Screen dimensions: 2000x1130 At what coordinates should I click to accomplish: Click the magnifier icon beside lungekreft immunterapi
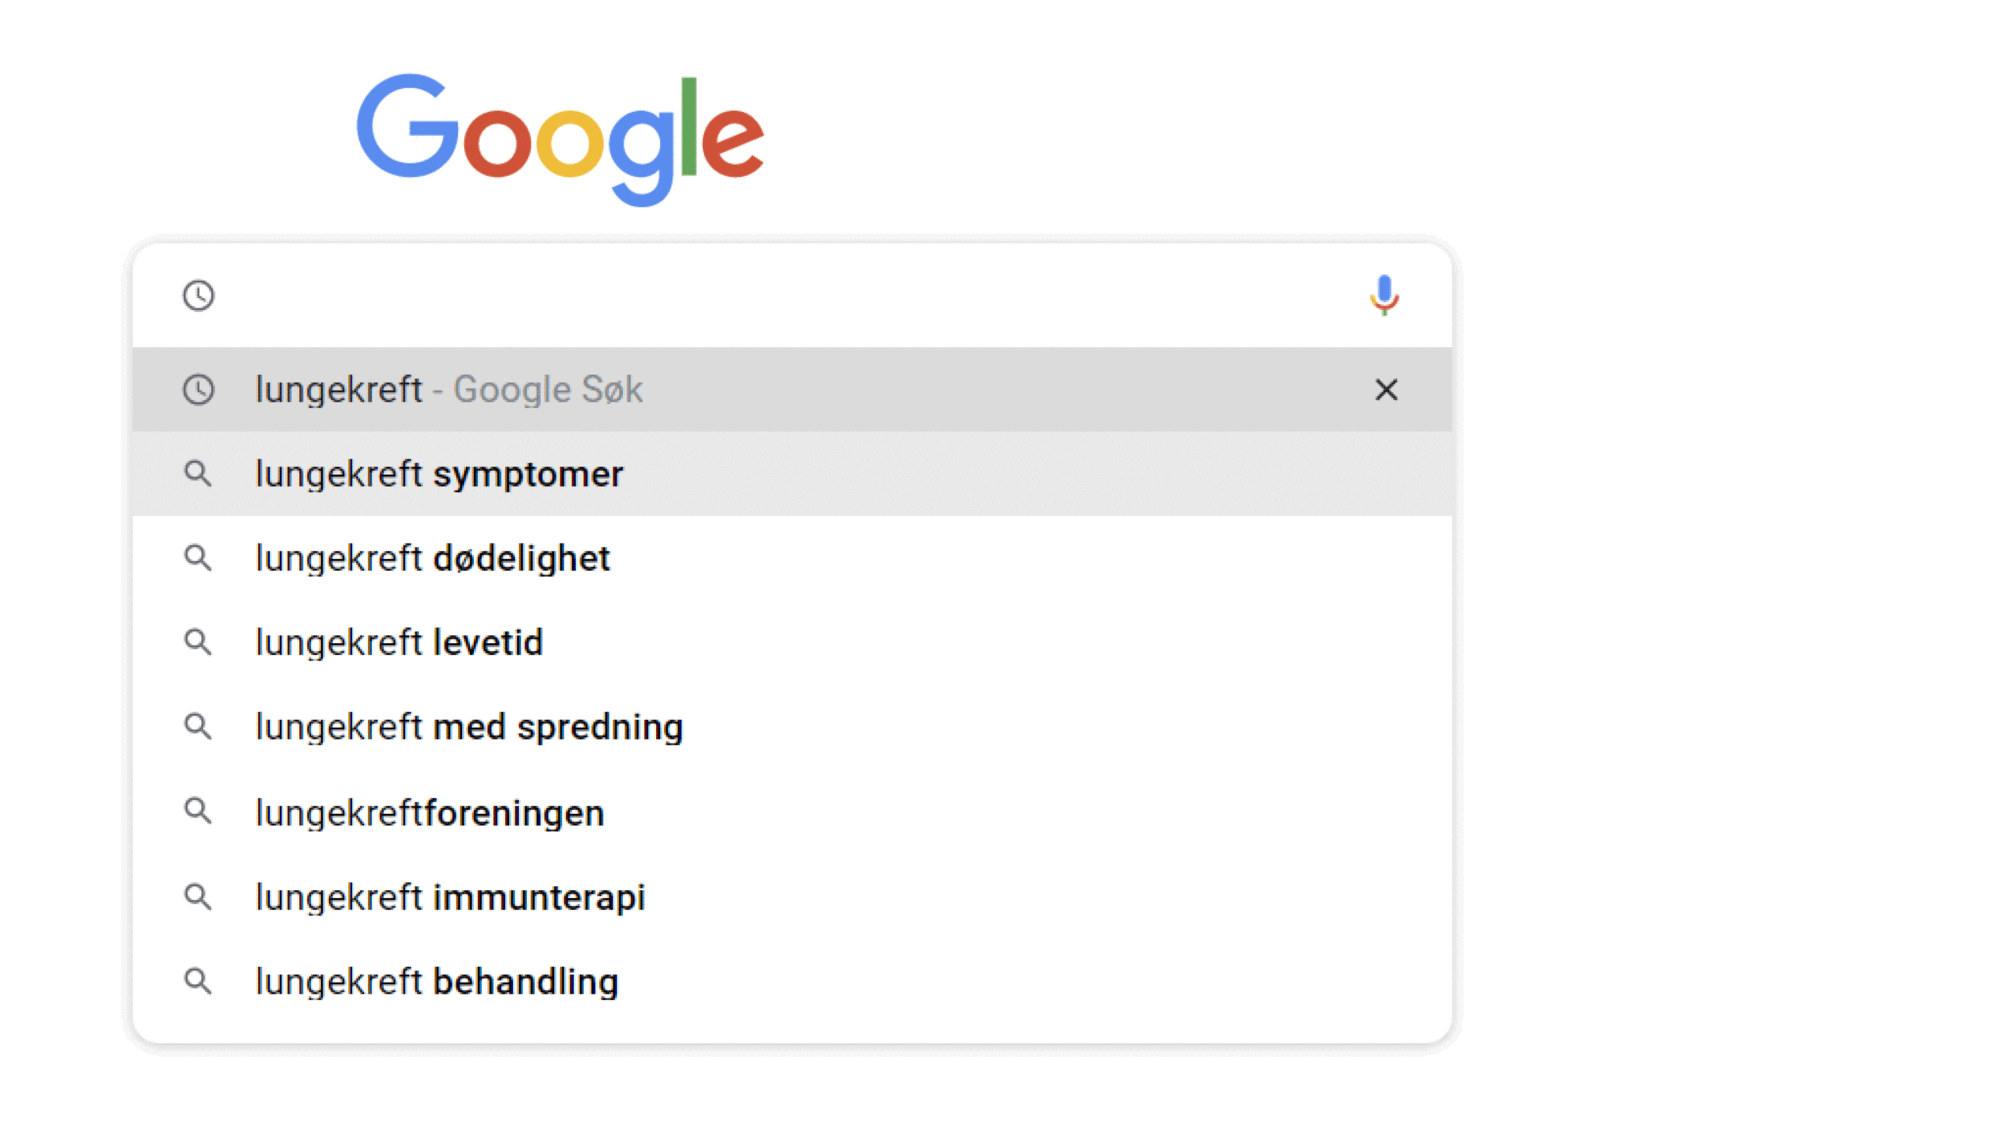click(x=198, y=897)
